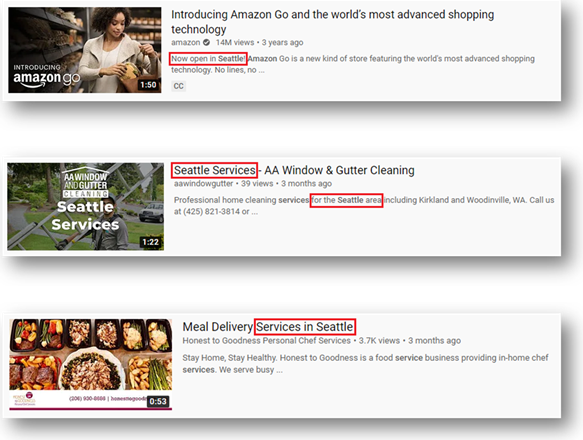Click the title 'Seattle Services - AA Window & Gutter Cleaning'
This screenshot has width=583, height=440.
point(294,170)
